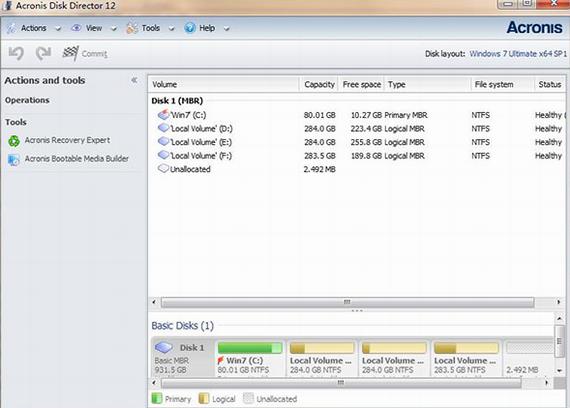The width and height of the screenshot is (570, 408).
Task: Click the Disk 1 drive icon in Basic Disks
Action: coord(164,347)
